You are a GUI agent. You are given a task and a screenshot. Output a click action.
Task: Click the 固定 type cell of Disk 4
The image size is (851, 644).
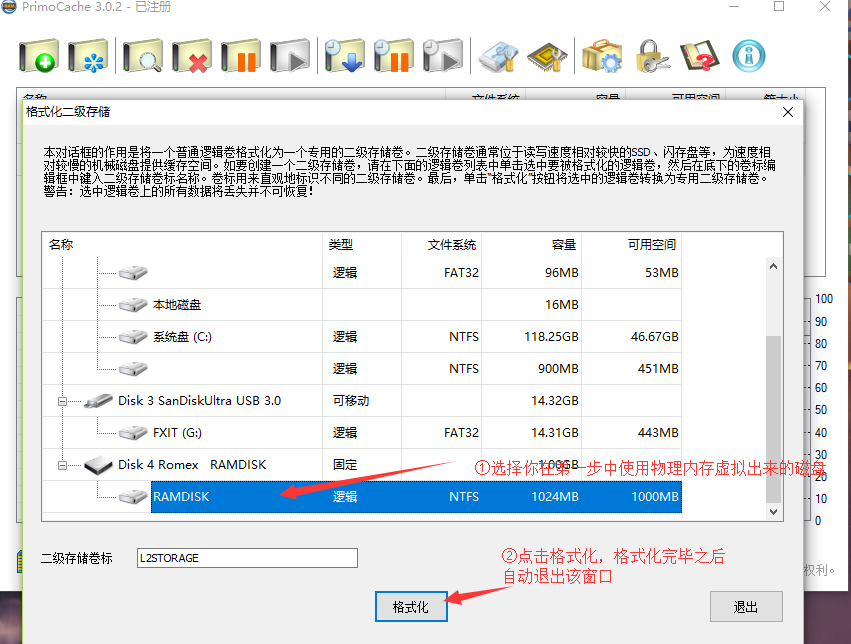(345, 465)
